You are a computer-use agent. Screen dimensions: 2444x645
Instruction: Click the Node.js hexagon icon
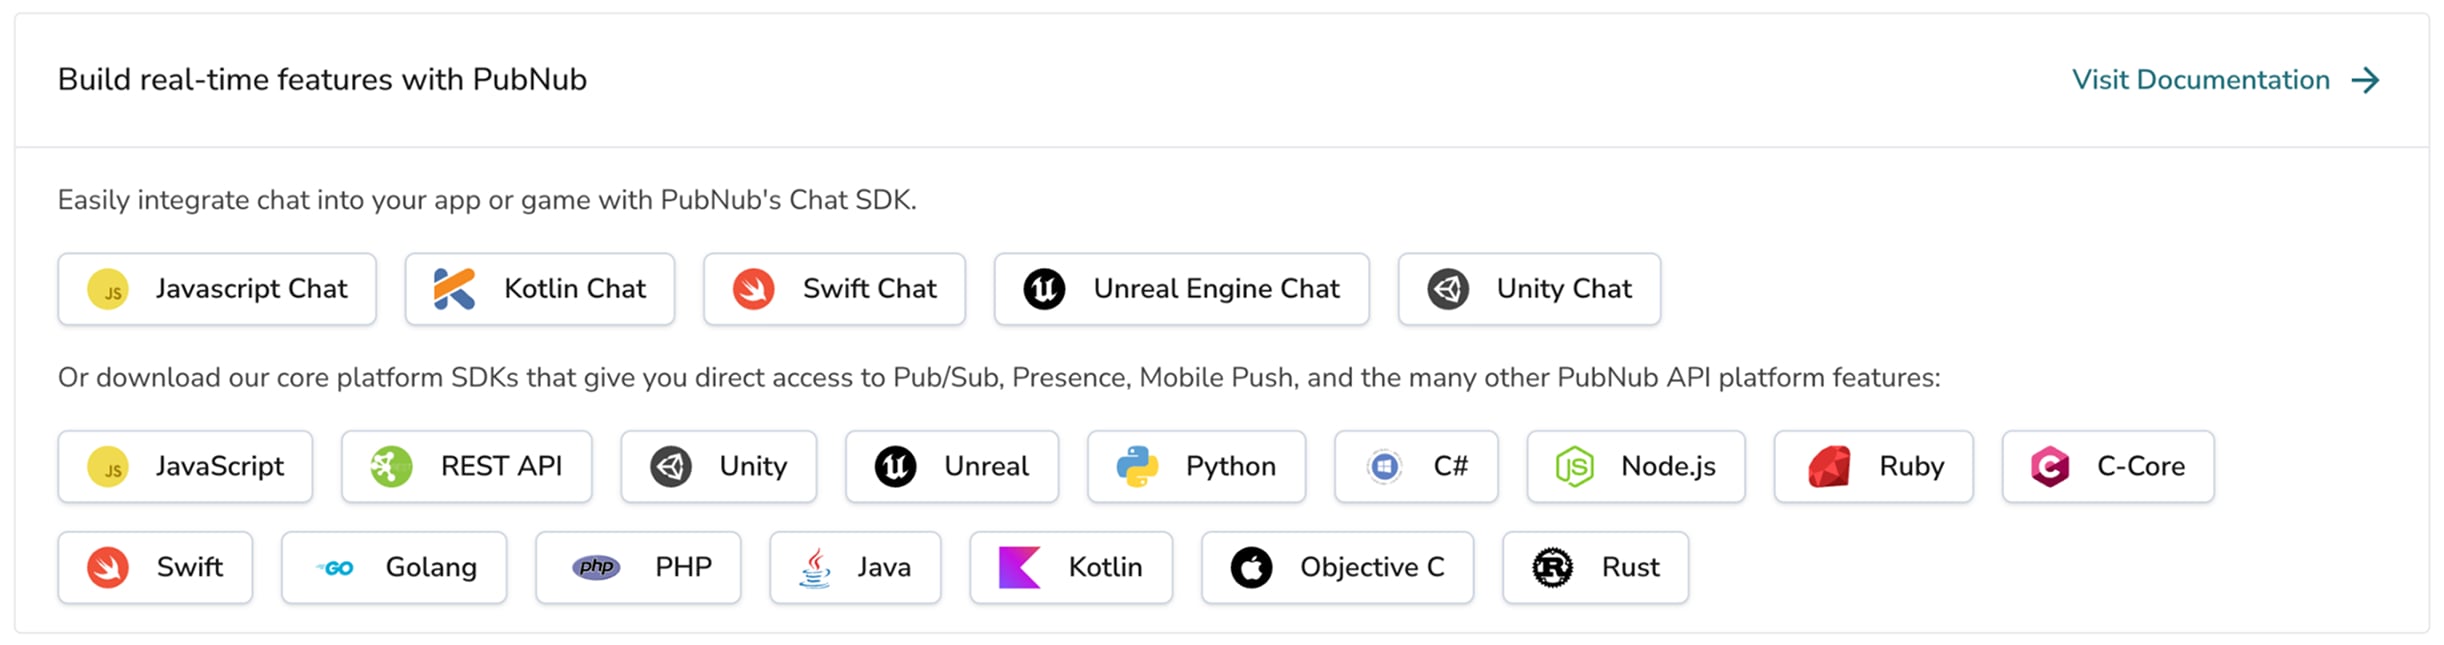(x=1574, y=467)
